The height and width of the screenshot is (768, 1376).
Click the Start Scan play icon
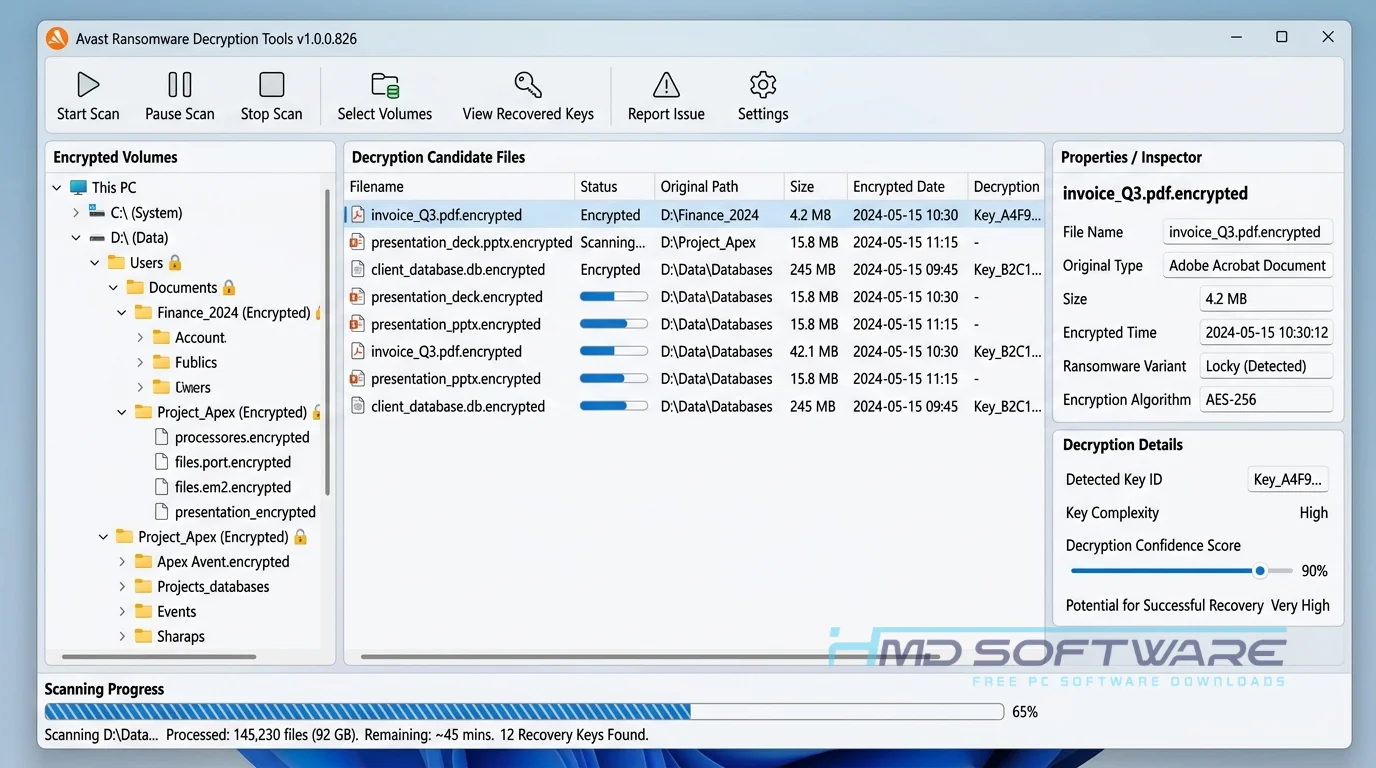point(88,84)
